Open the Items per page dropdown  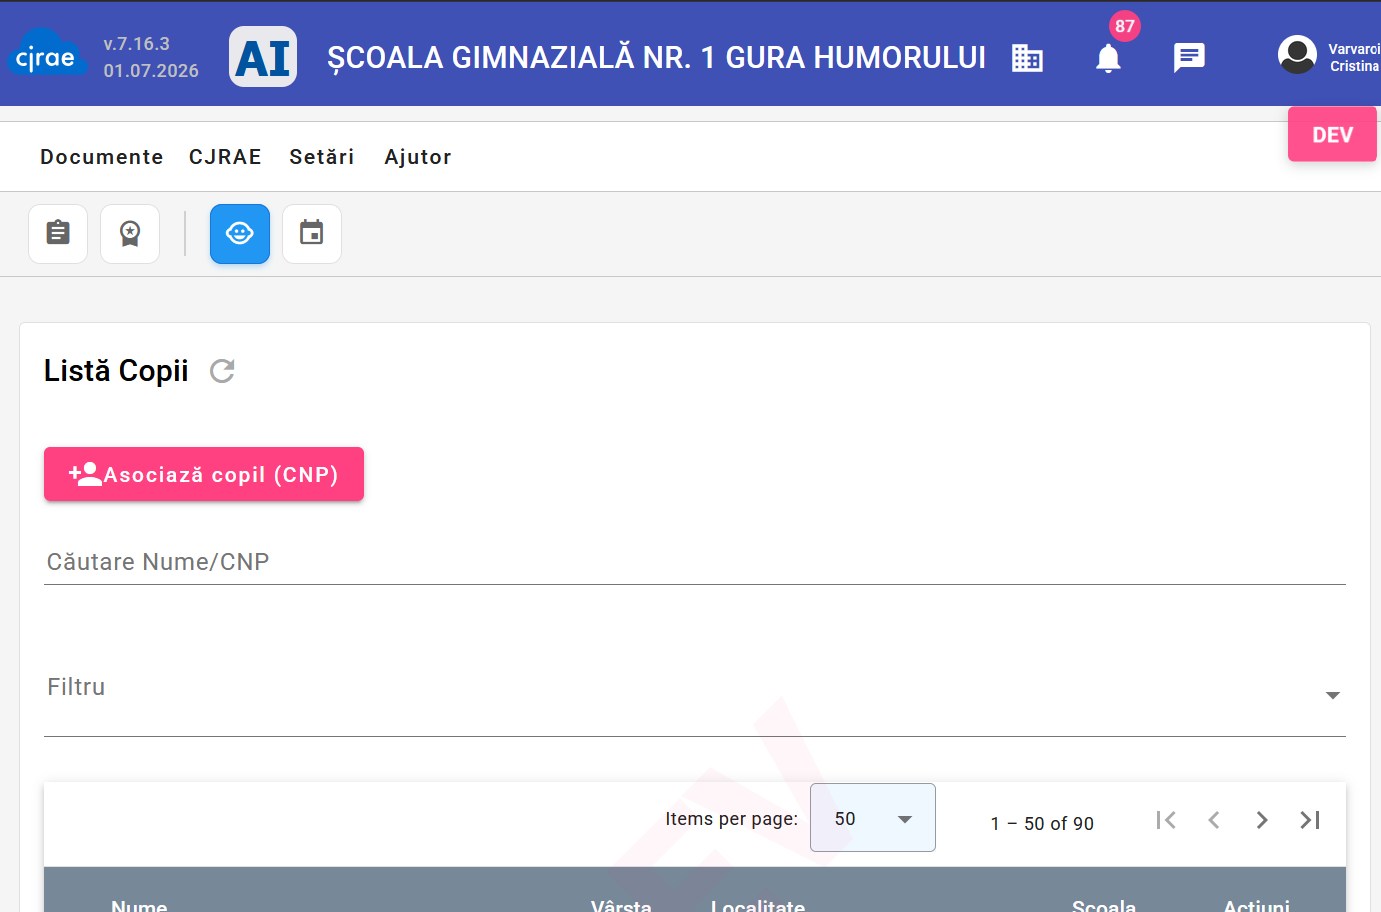click(x=873, y=818)
